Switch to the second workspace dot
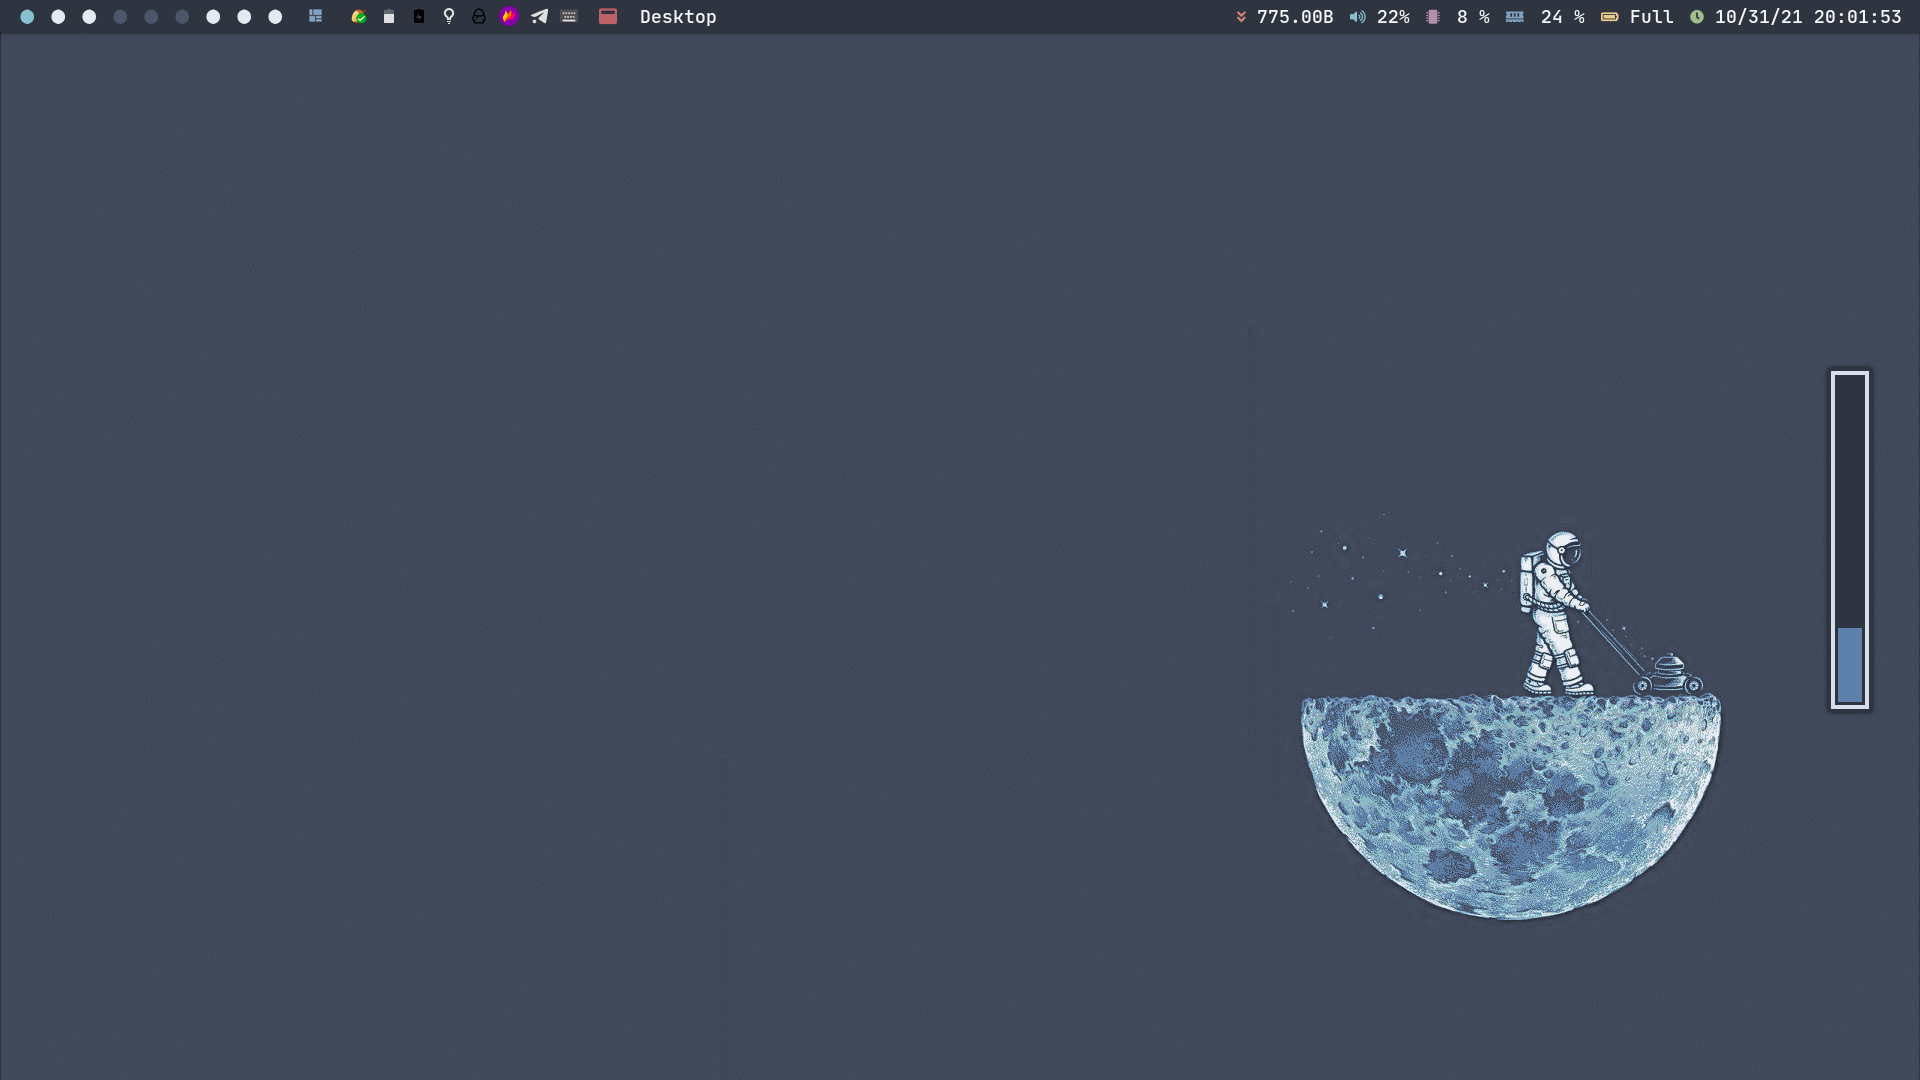The image size is (1920, 1080). [x=58, y=16]
